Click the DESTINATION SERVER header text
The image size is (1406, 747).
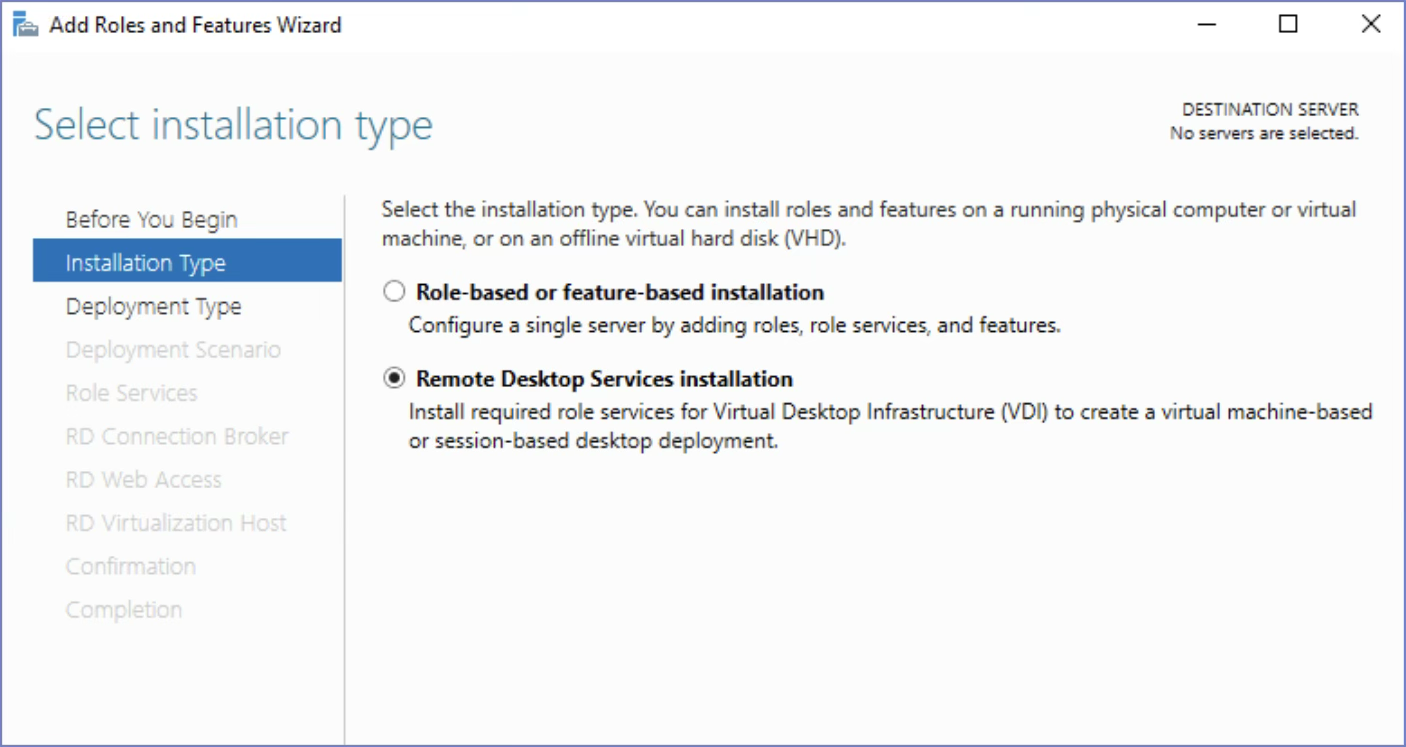coord(1270,109)
